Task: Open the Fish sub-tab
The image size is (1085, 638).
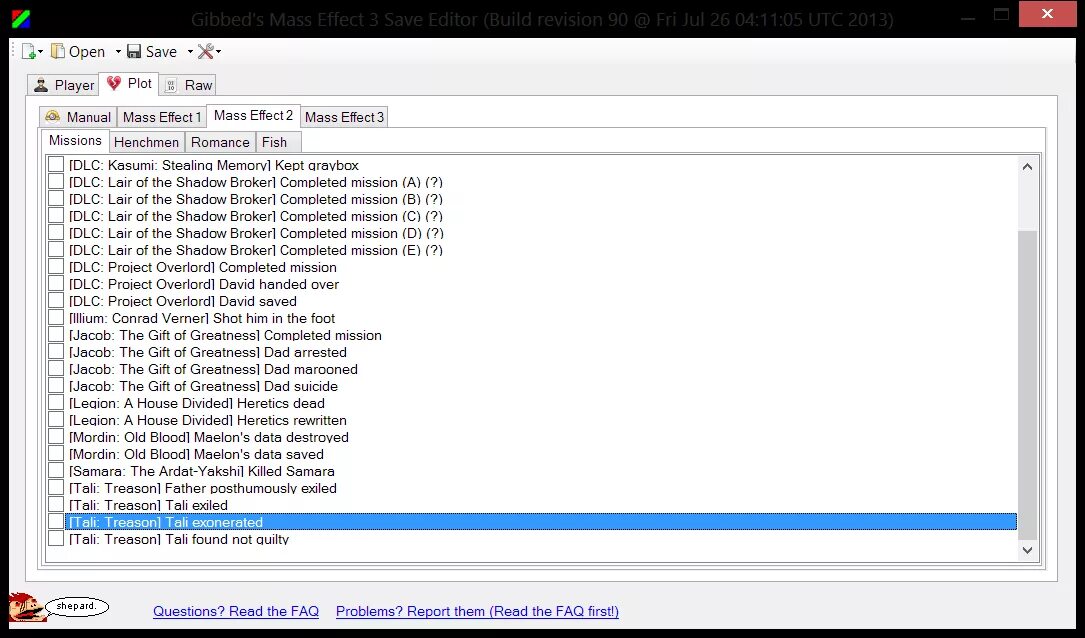Action: (277, 142)
